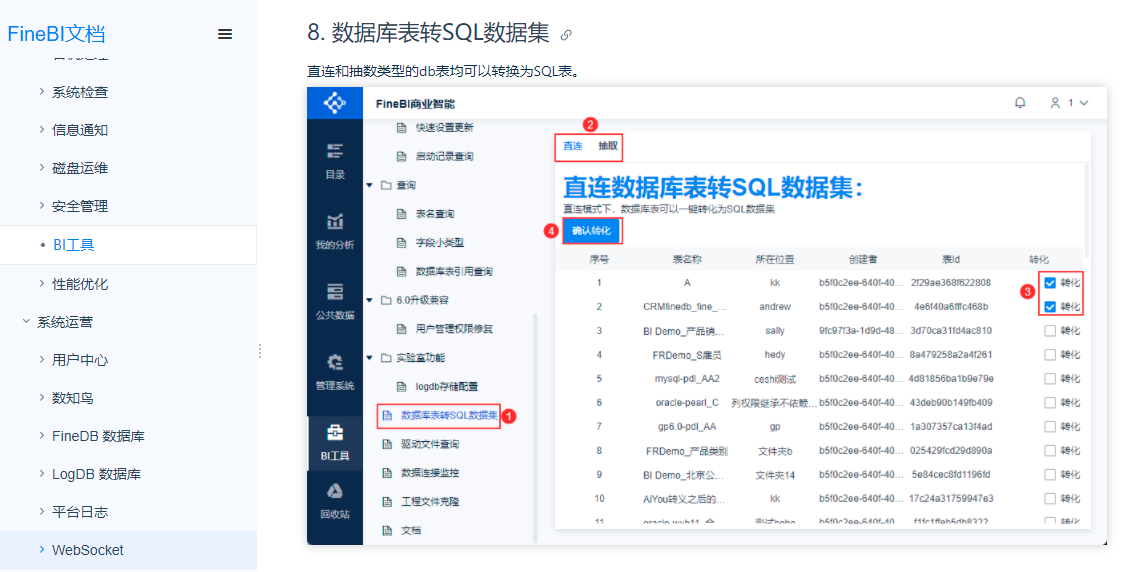Switch to the 抽取 tab
Image resolution: width=1130 pixels, height=572 pixels.
(608, 146)
